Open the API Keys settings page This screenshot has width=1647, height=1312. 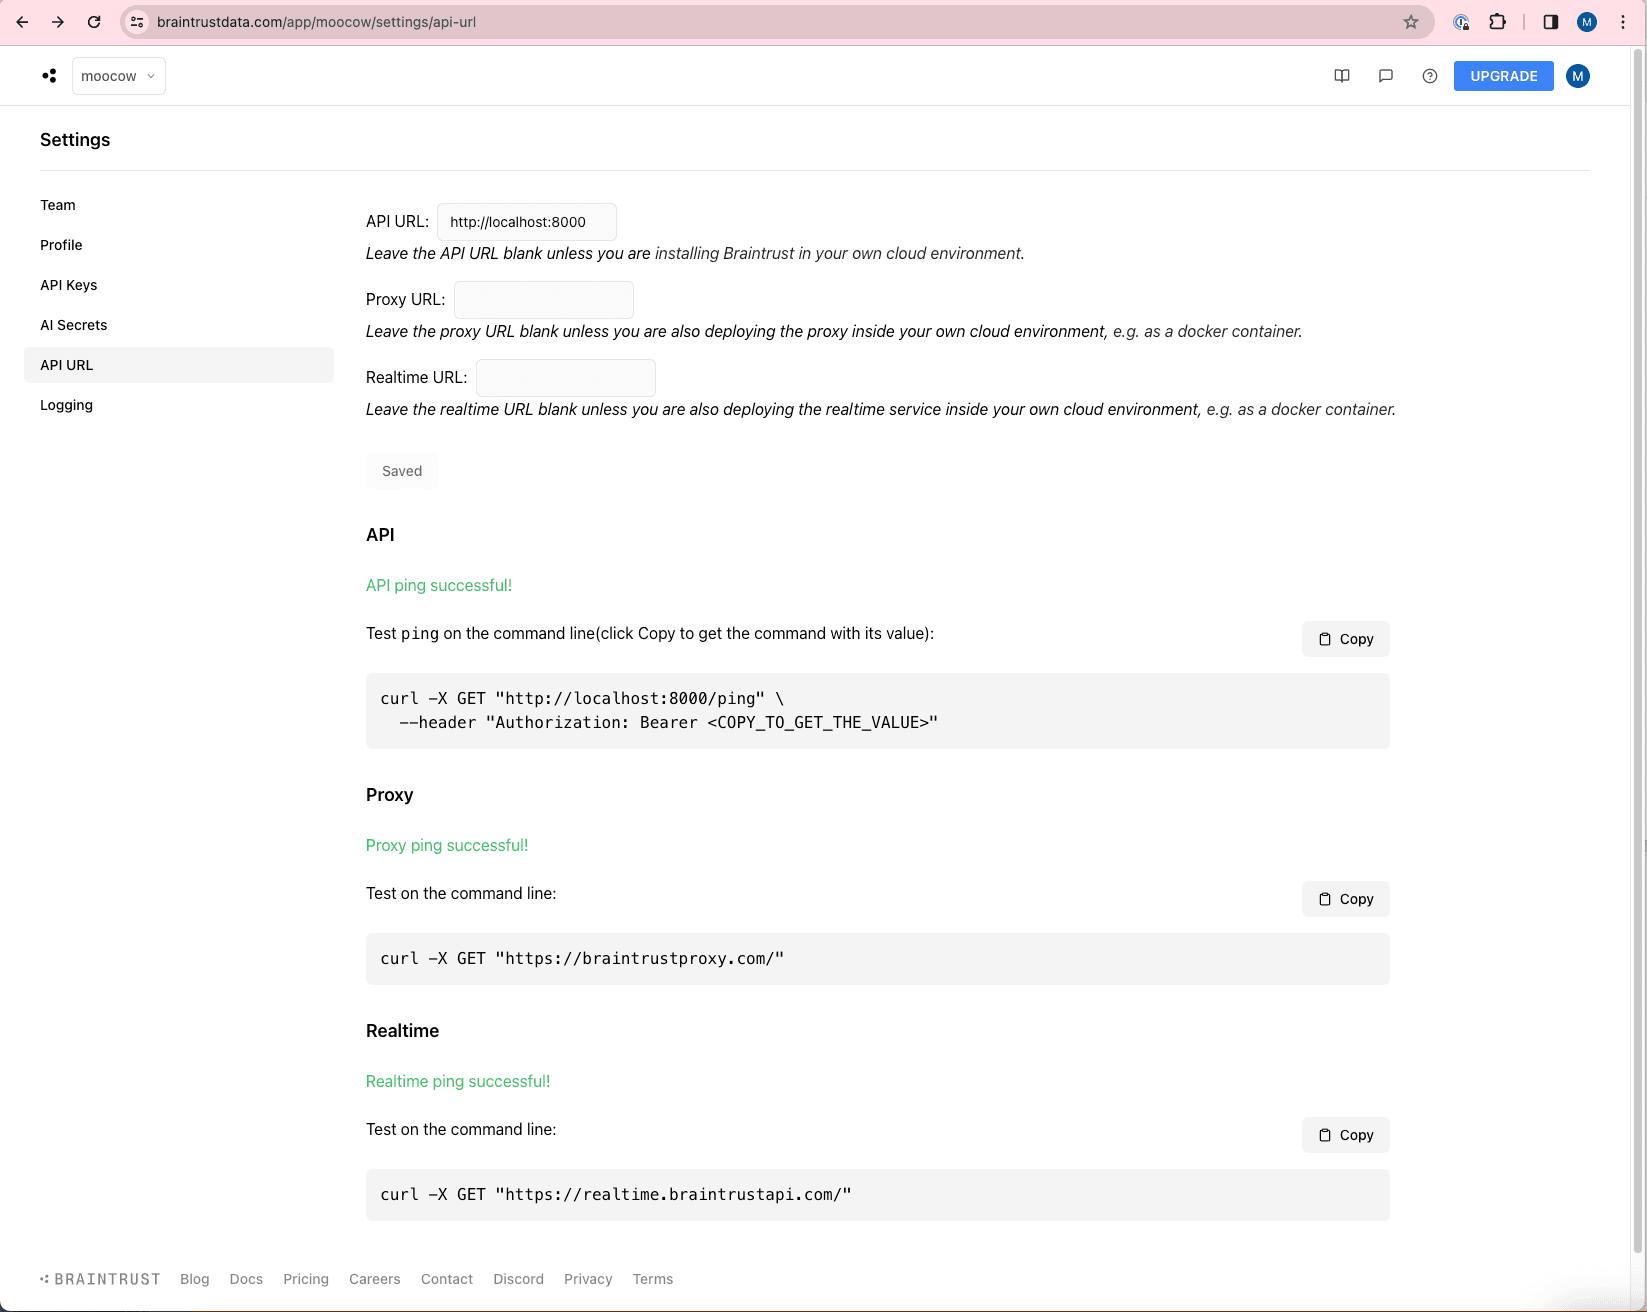[x=68, y=284]
